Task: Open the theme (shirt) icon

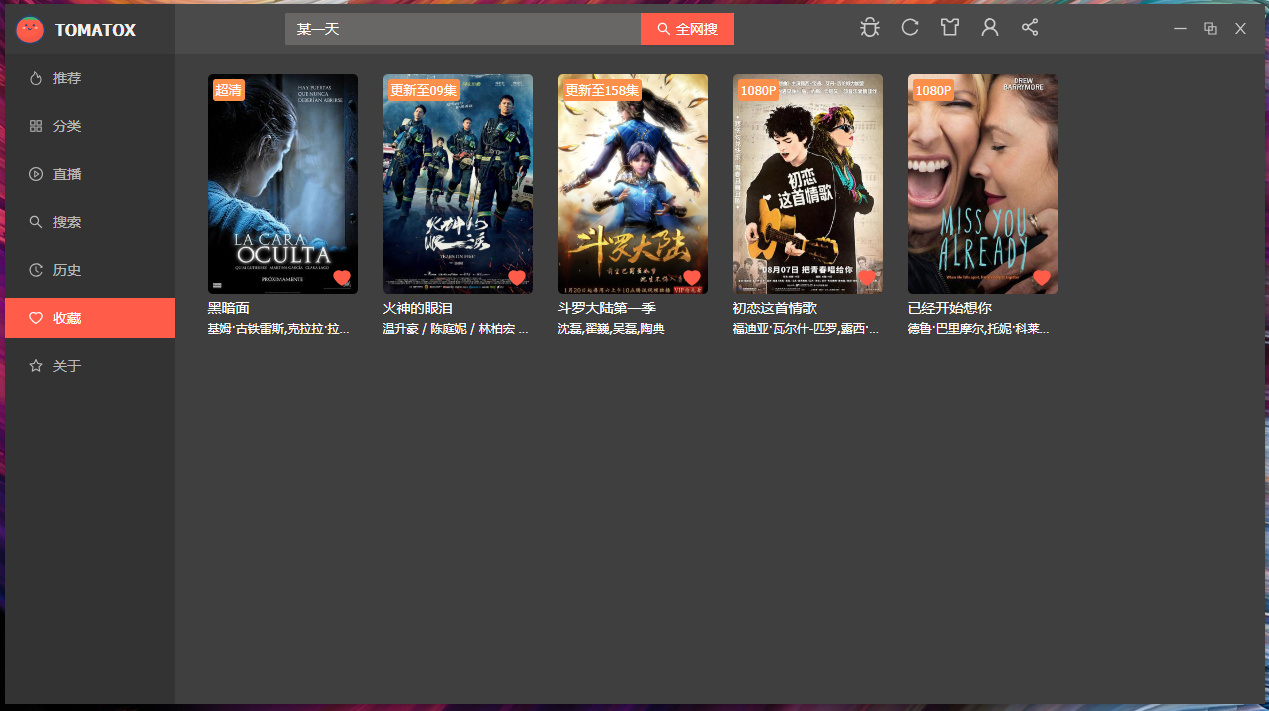Action: [x=950, y=28]
